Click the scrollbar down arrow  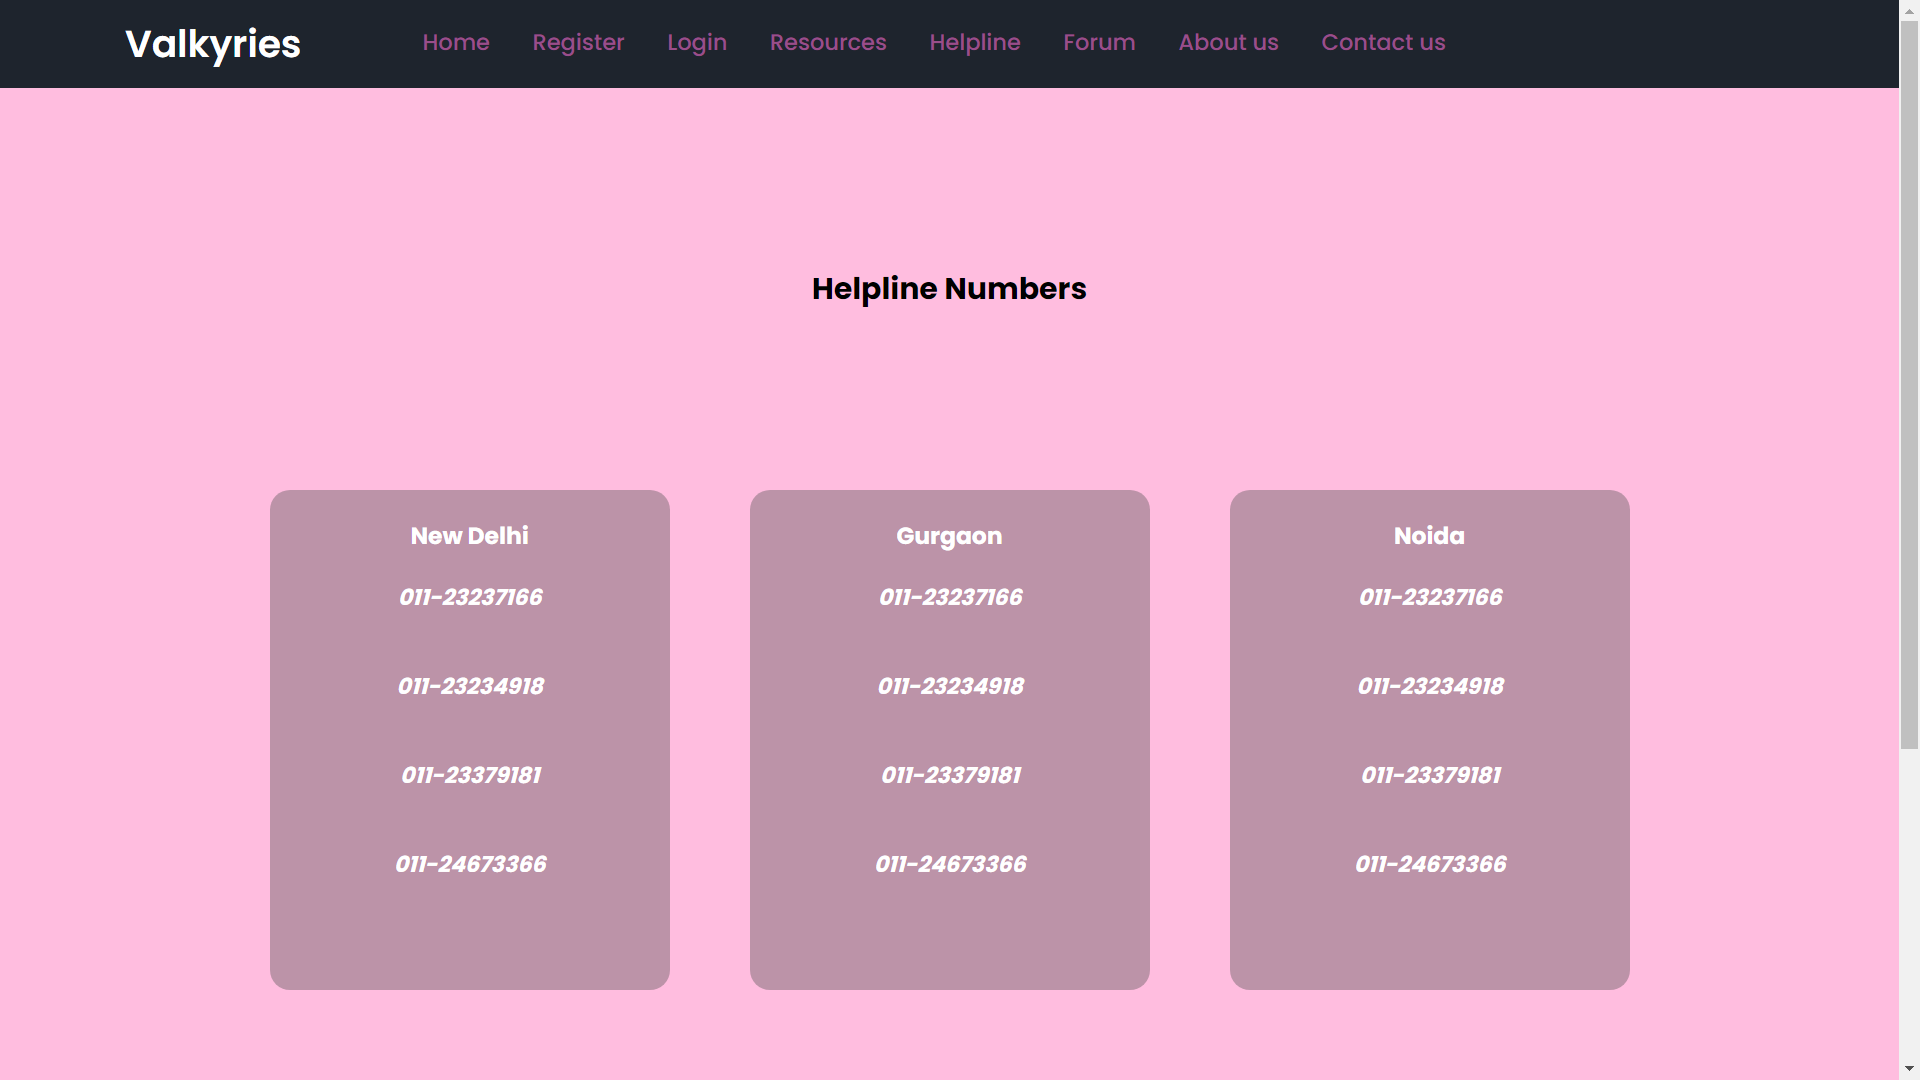click(1909, 1069)
